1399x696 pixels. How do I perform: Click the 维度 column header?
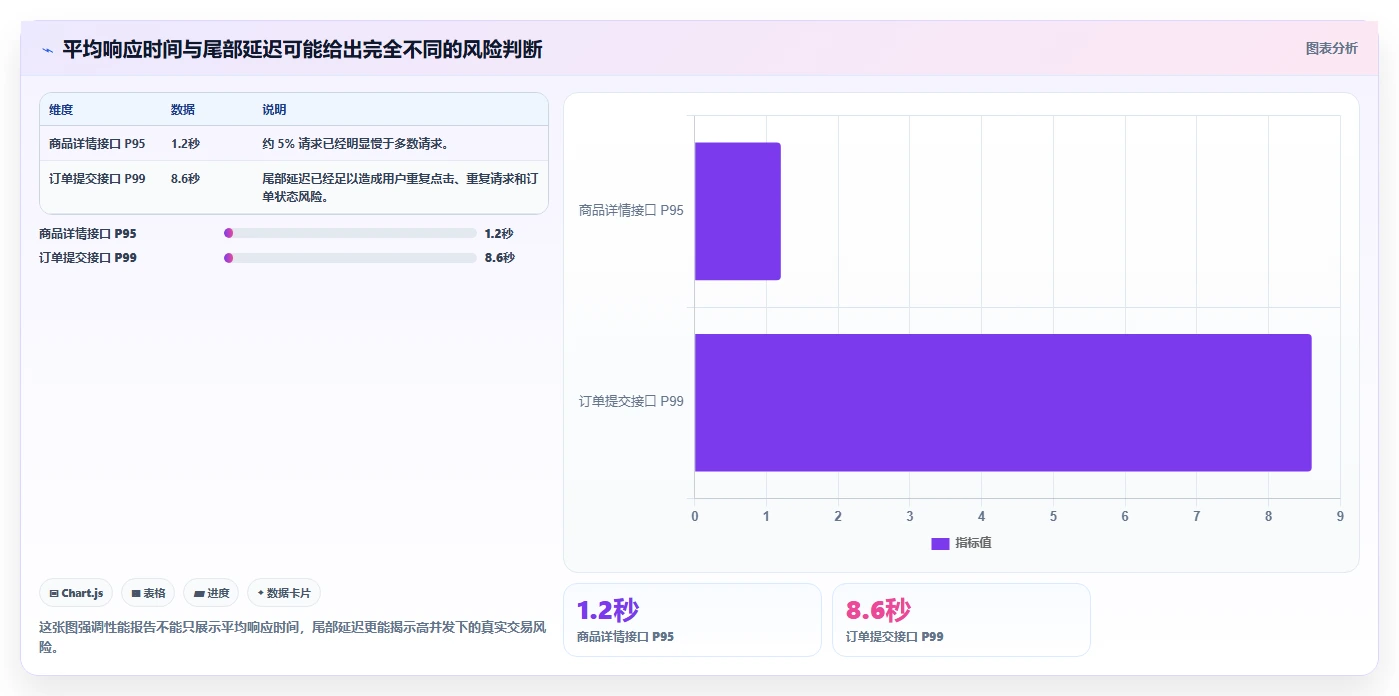(x=61, y=110)
